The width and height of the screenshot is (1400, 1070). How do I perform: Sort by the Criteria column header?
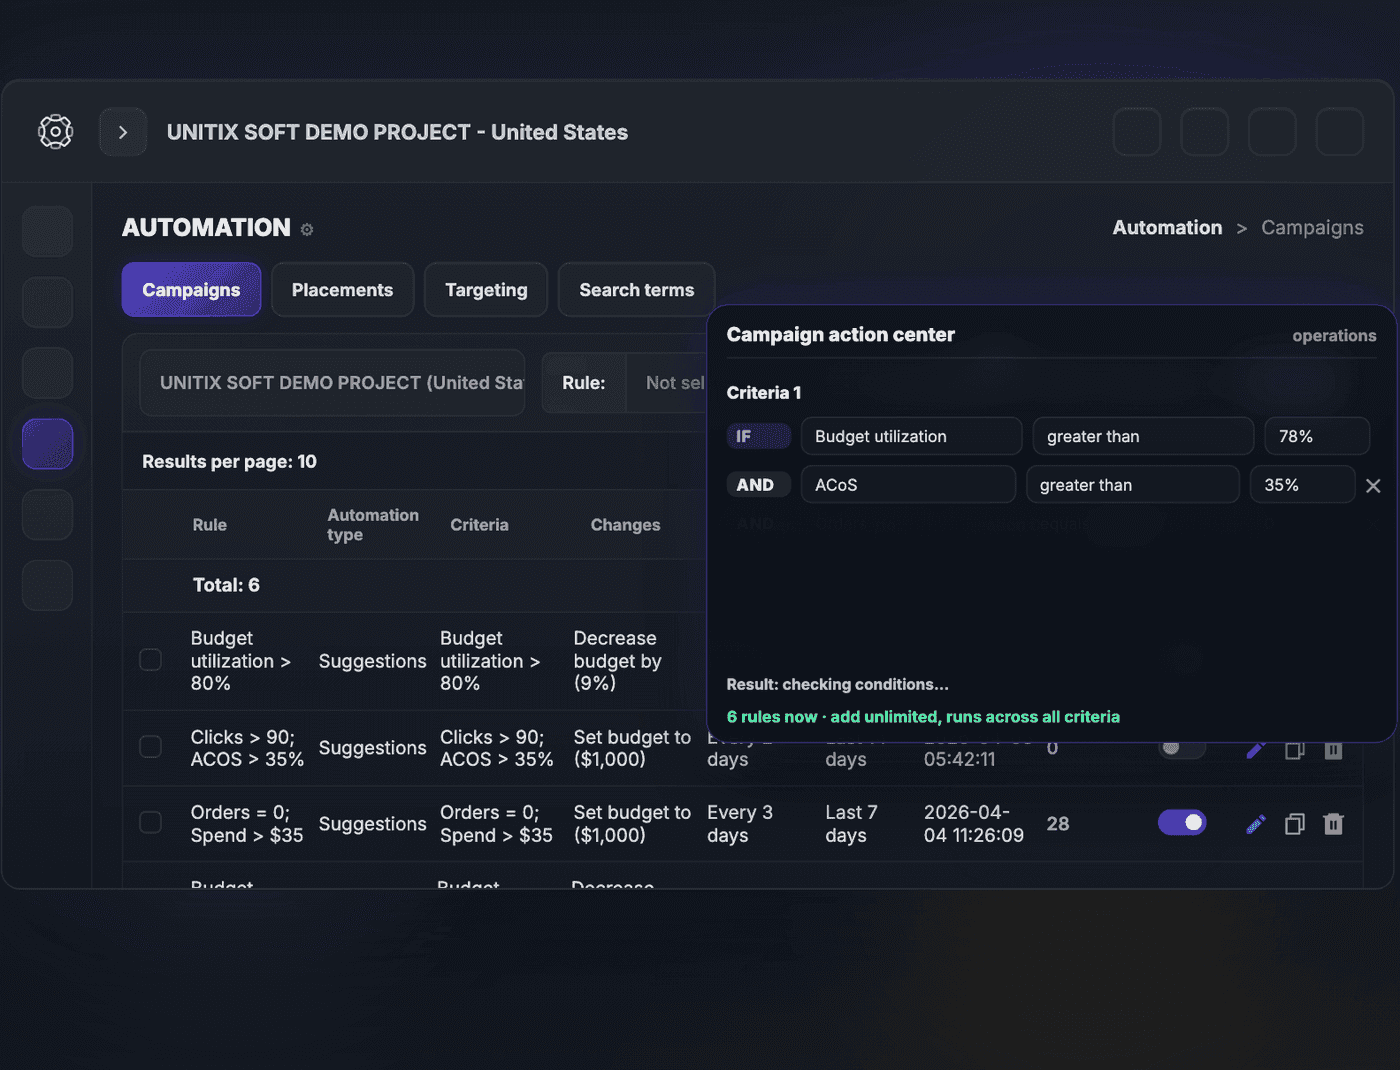click(479, 525)
